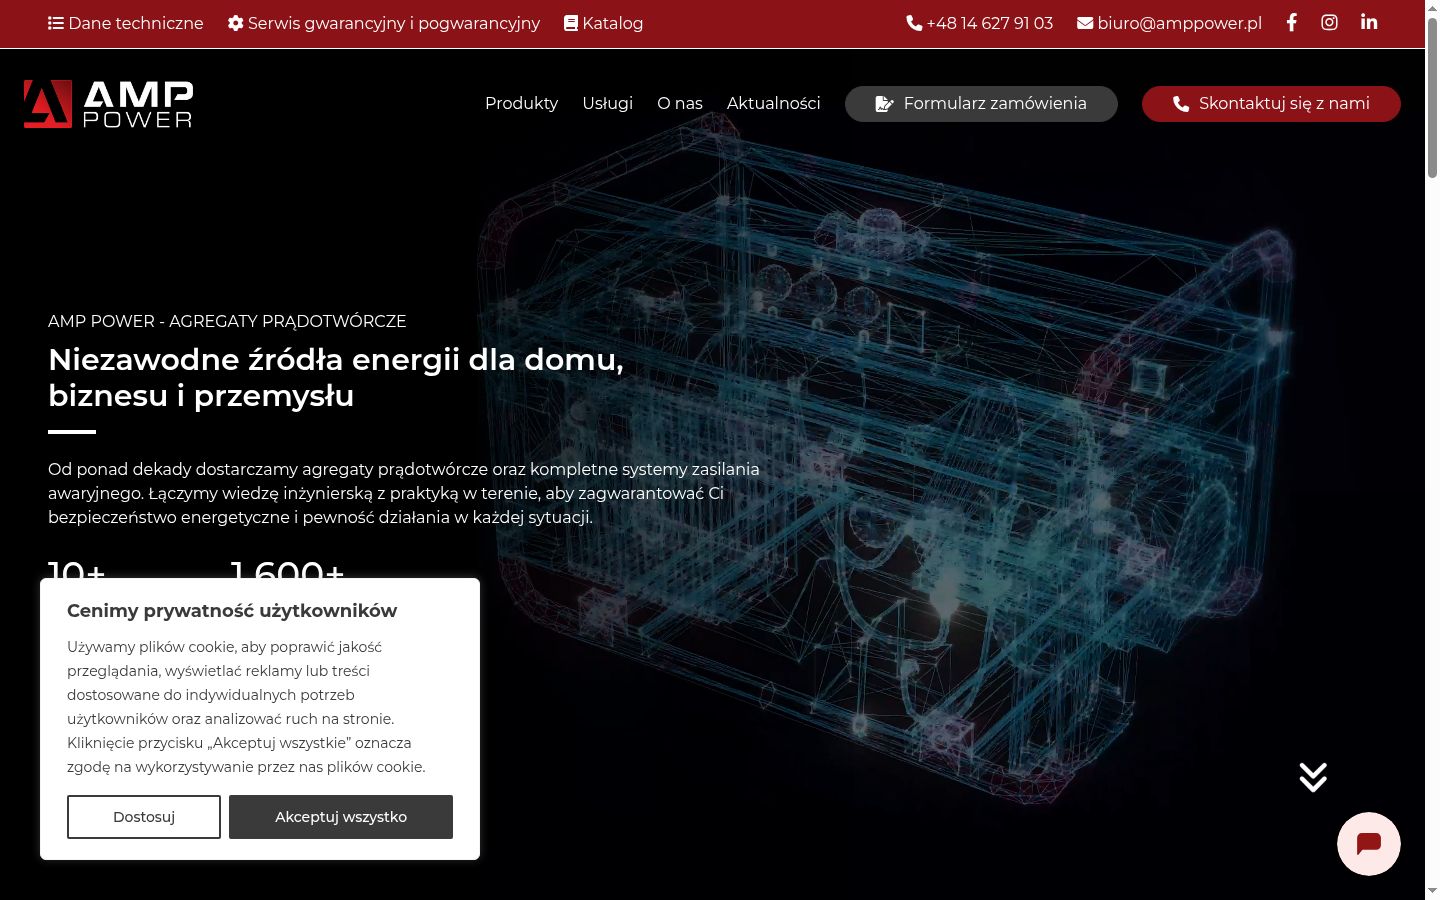Viewport: 1440px width, 900px height.
Task: Click Dostosuj in the cookie banner
Action: click(144, 817)
